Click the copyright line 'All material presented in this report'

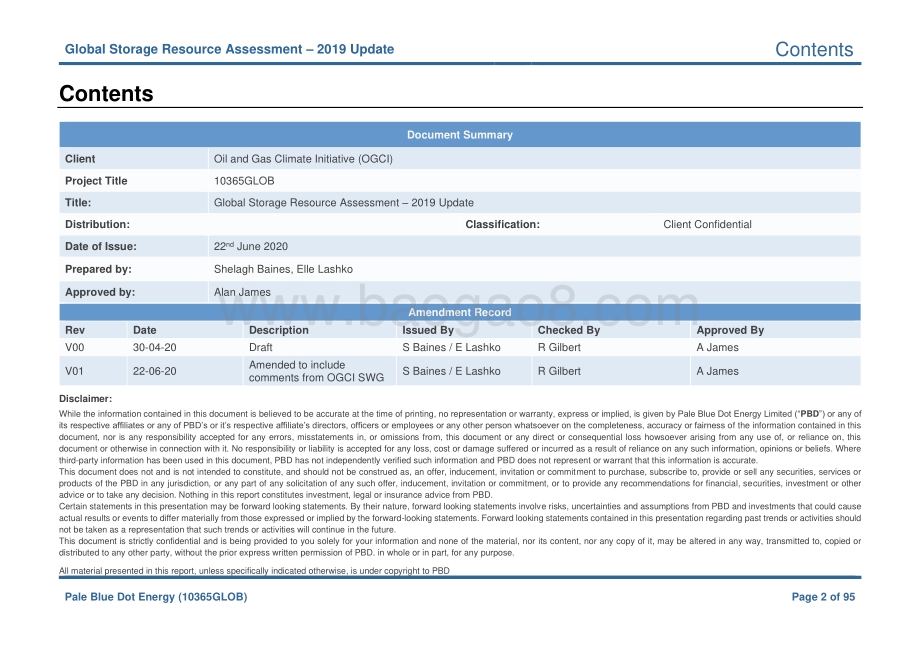click(x=254, y=571)
